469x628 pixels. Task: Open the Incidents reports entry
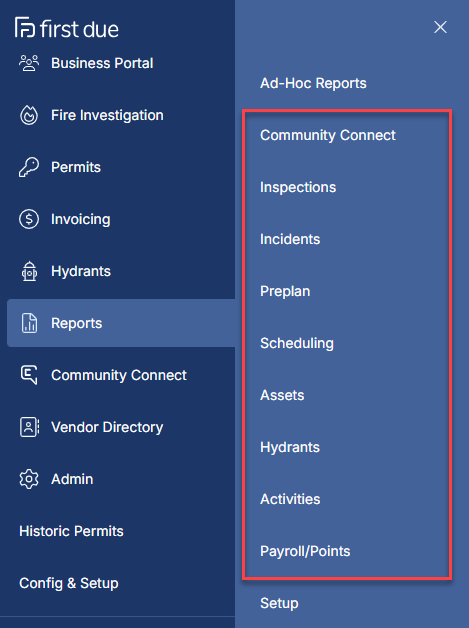click(290, 240)
